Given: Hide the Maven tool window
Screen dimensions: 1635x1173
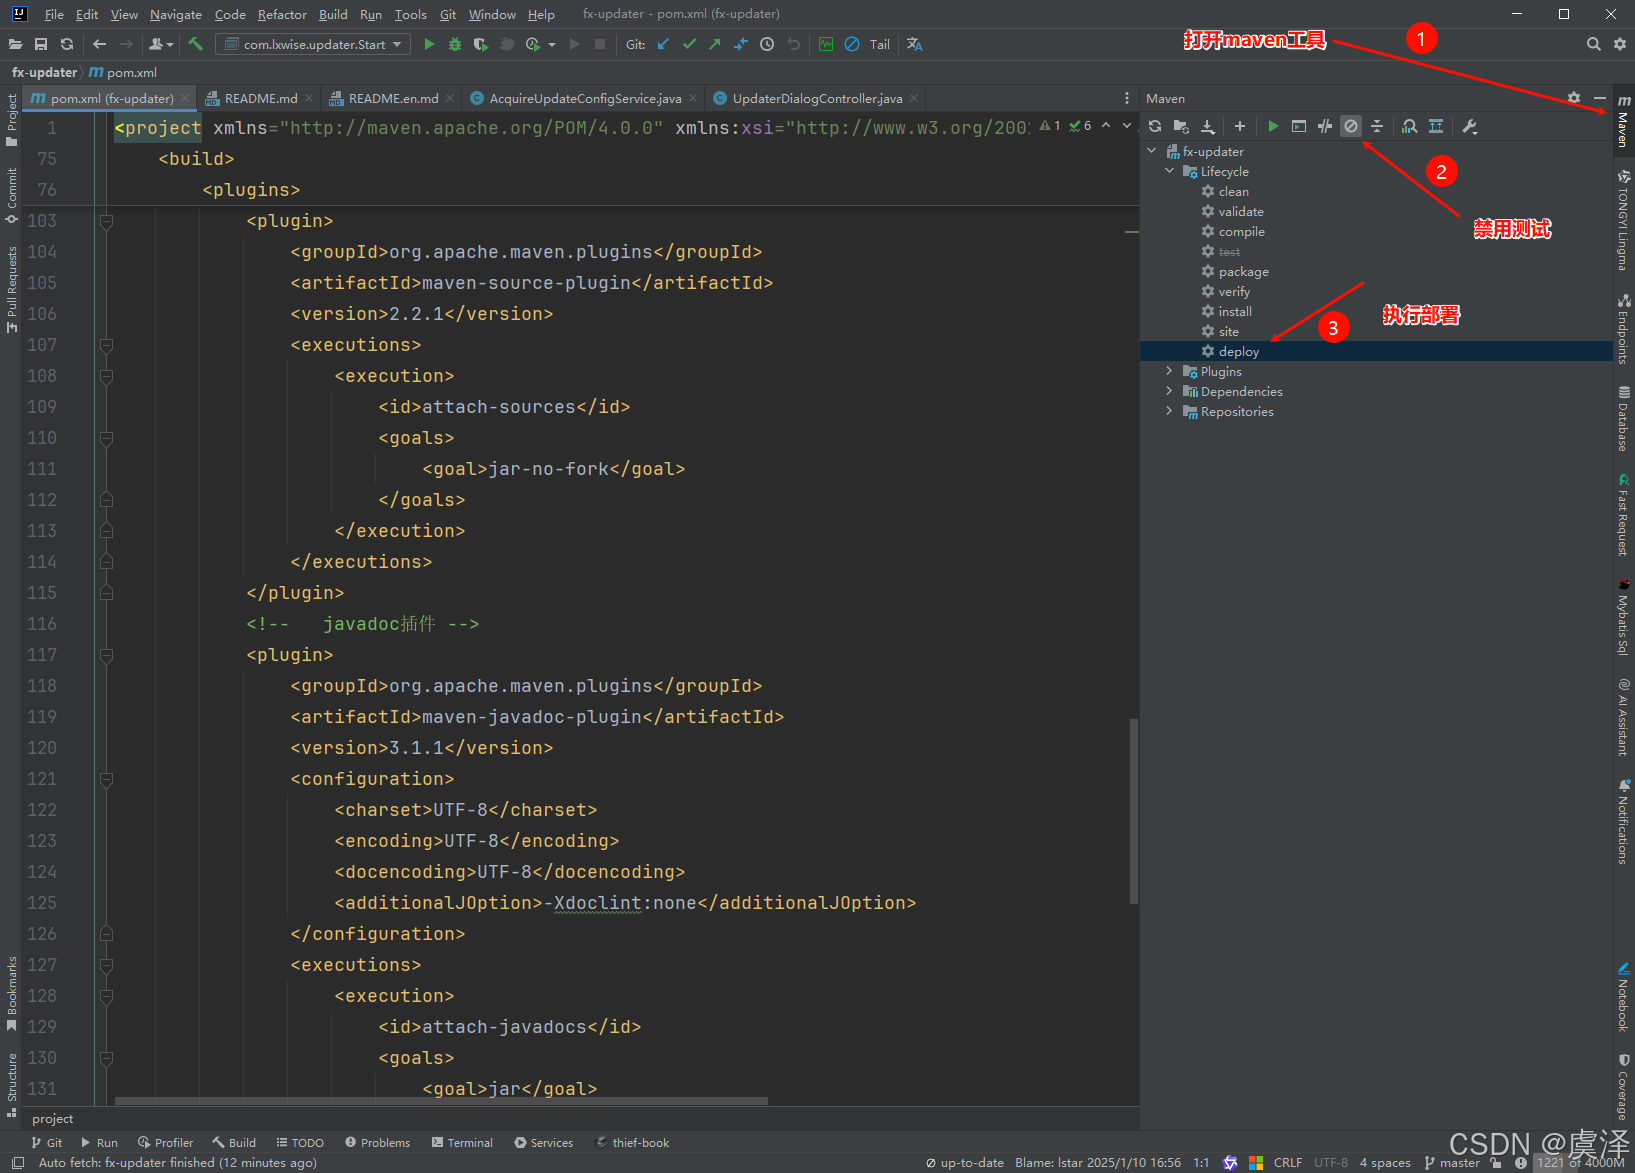Looking at the screenshot, I should tap(1599, 98).
